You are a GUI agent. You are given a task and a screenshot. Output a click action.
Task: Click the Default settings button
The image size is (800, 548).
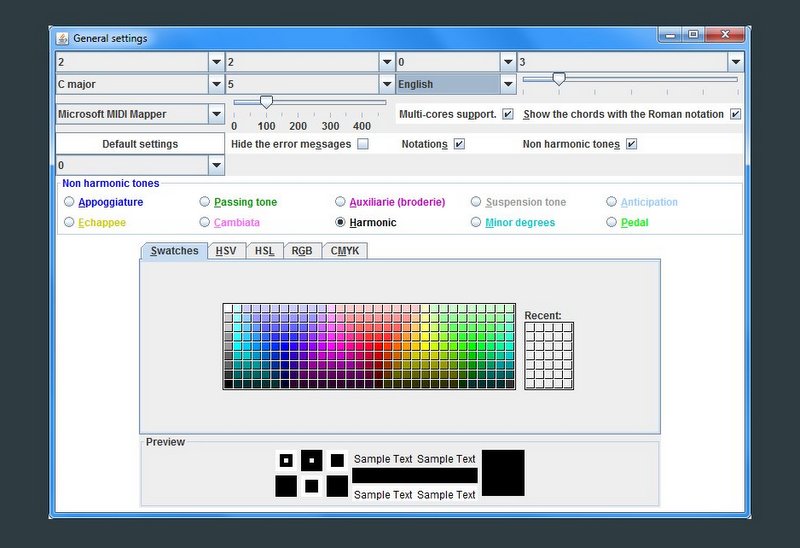click(140, 144)
